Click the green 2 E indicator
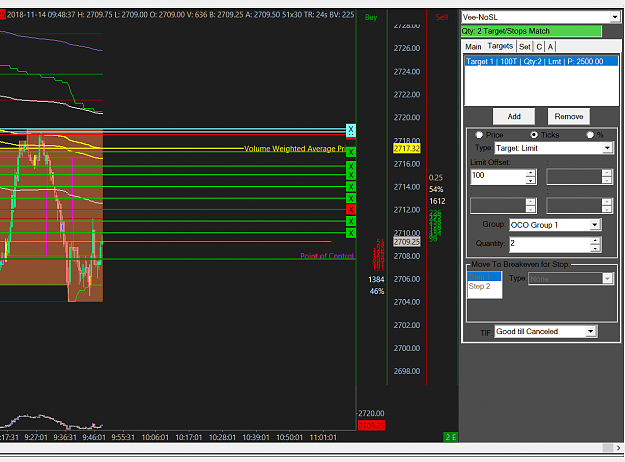The width and height of the screenshot is (625, 462). 450,437
